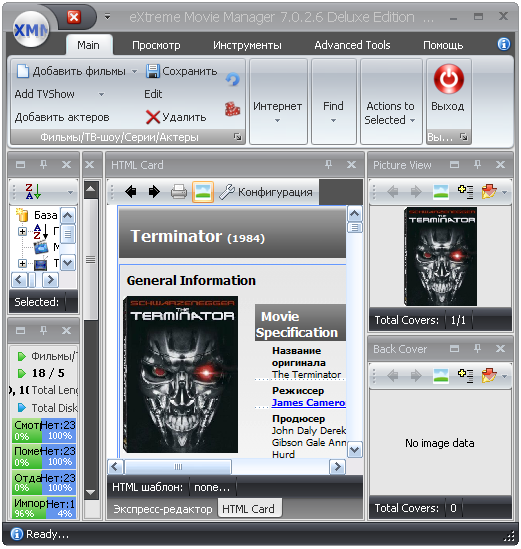
Task: Open the folder star dropdown in Back Cover
Action: 504,377
